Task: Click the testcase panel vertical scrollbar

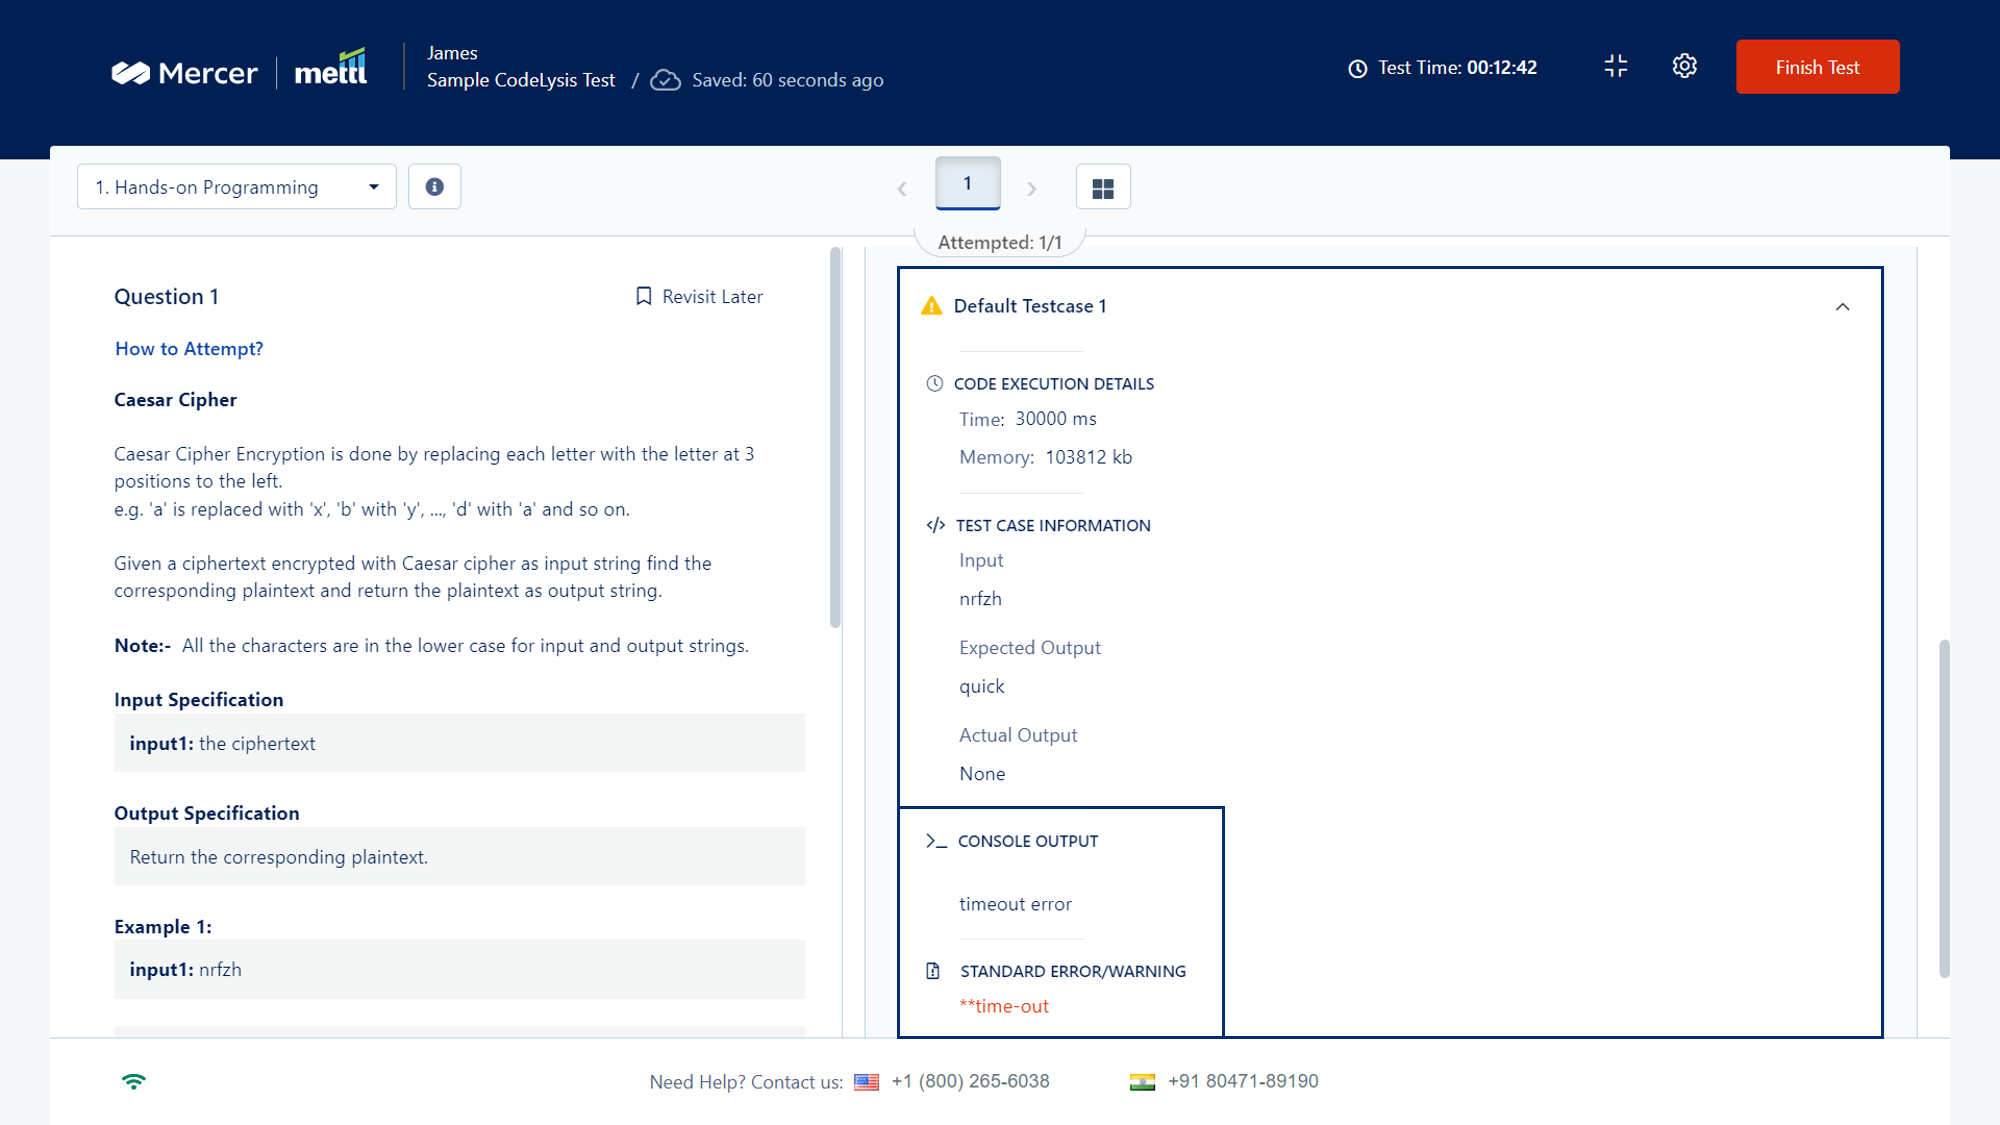Action: pyautogui.click(x=1944, y=808)
